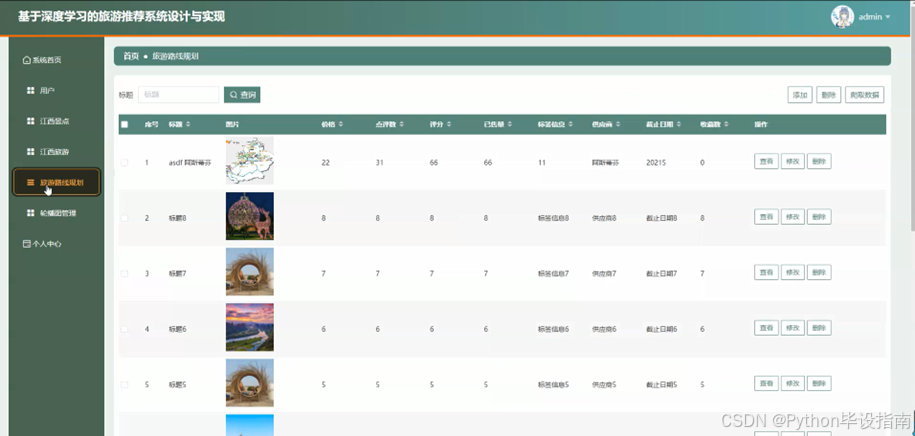Focus the 标题 search input field

[179, 95]
